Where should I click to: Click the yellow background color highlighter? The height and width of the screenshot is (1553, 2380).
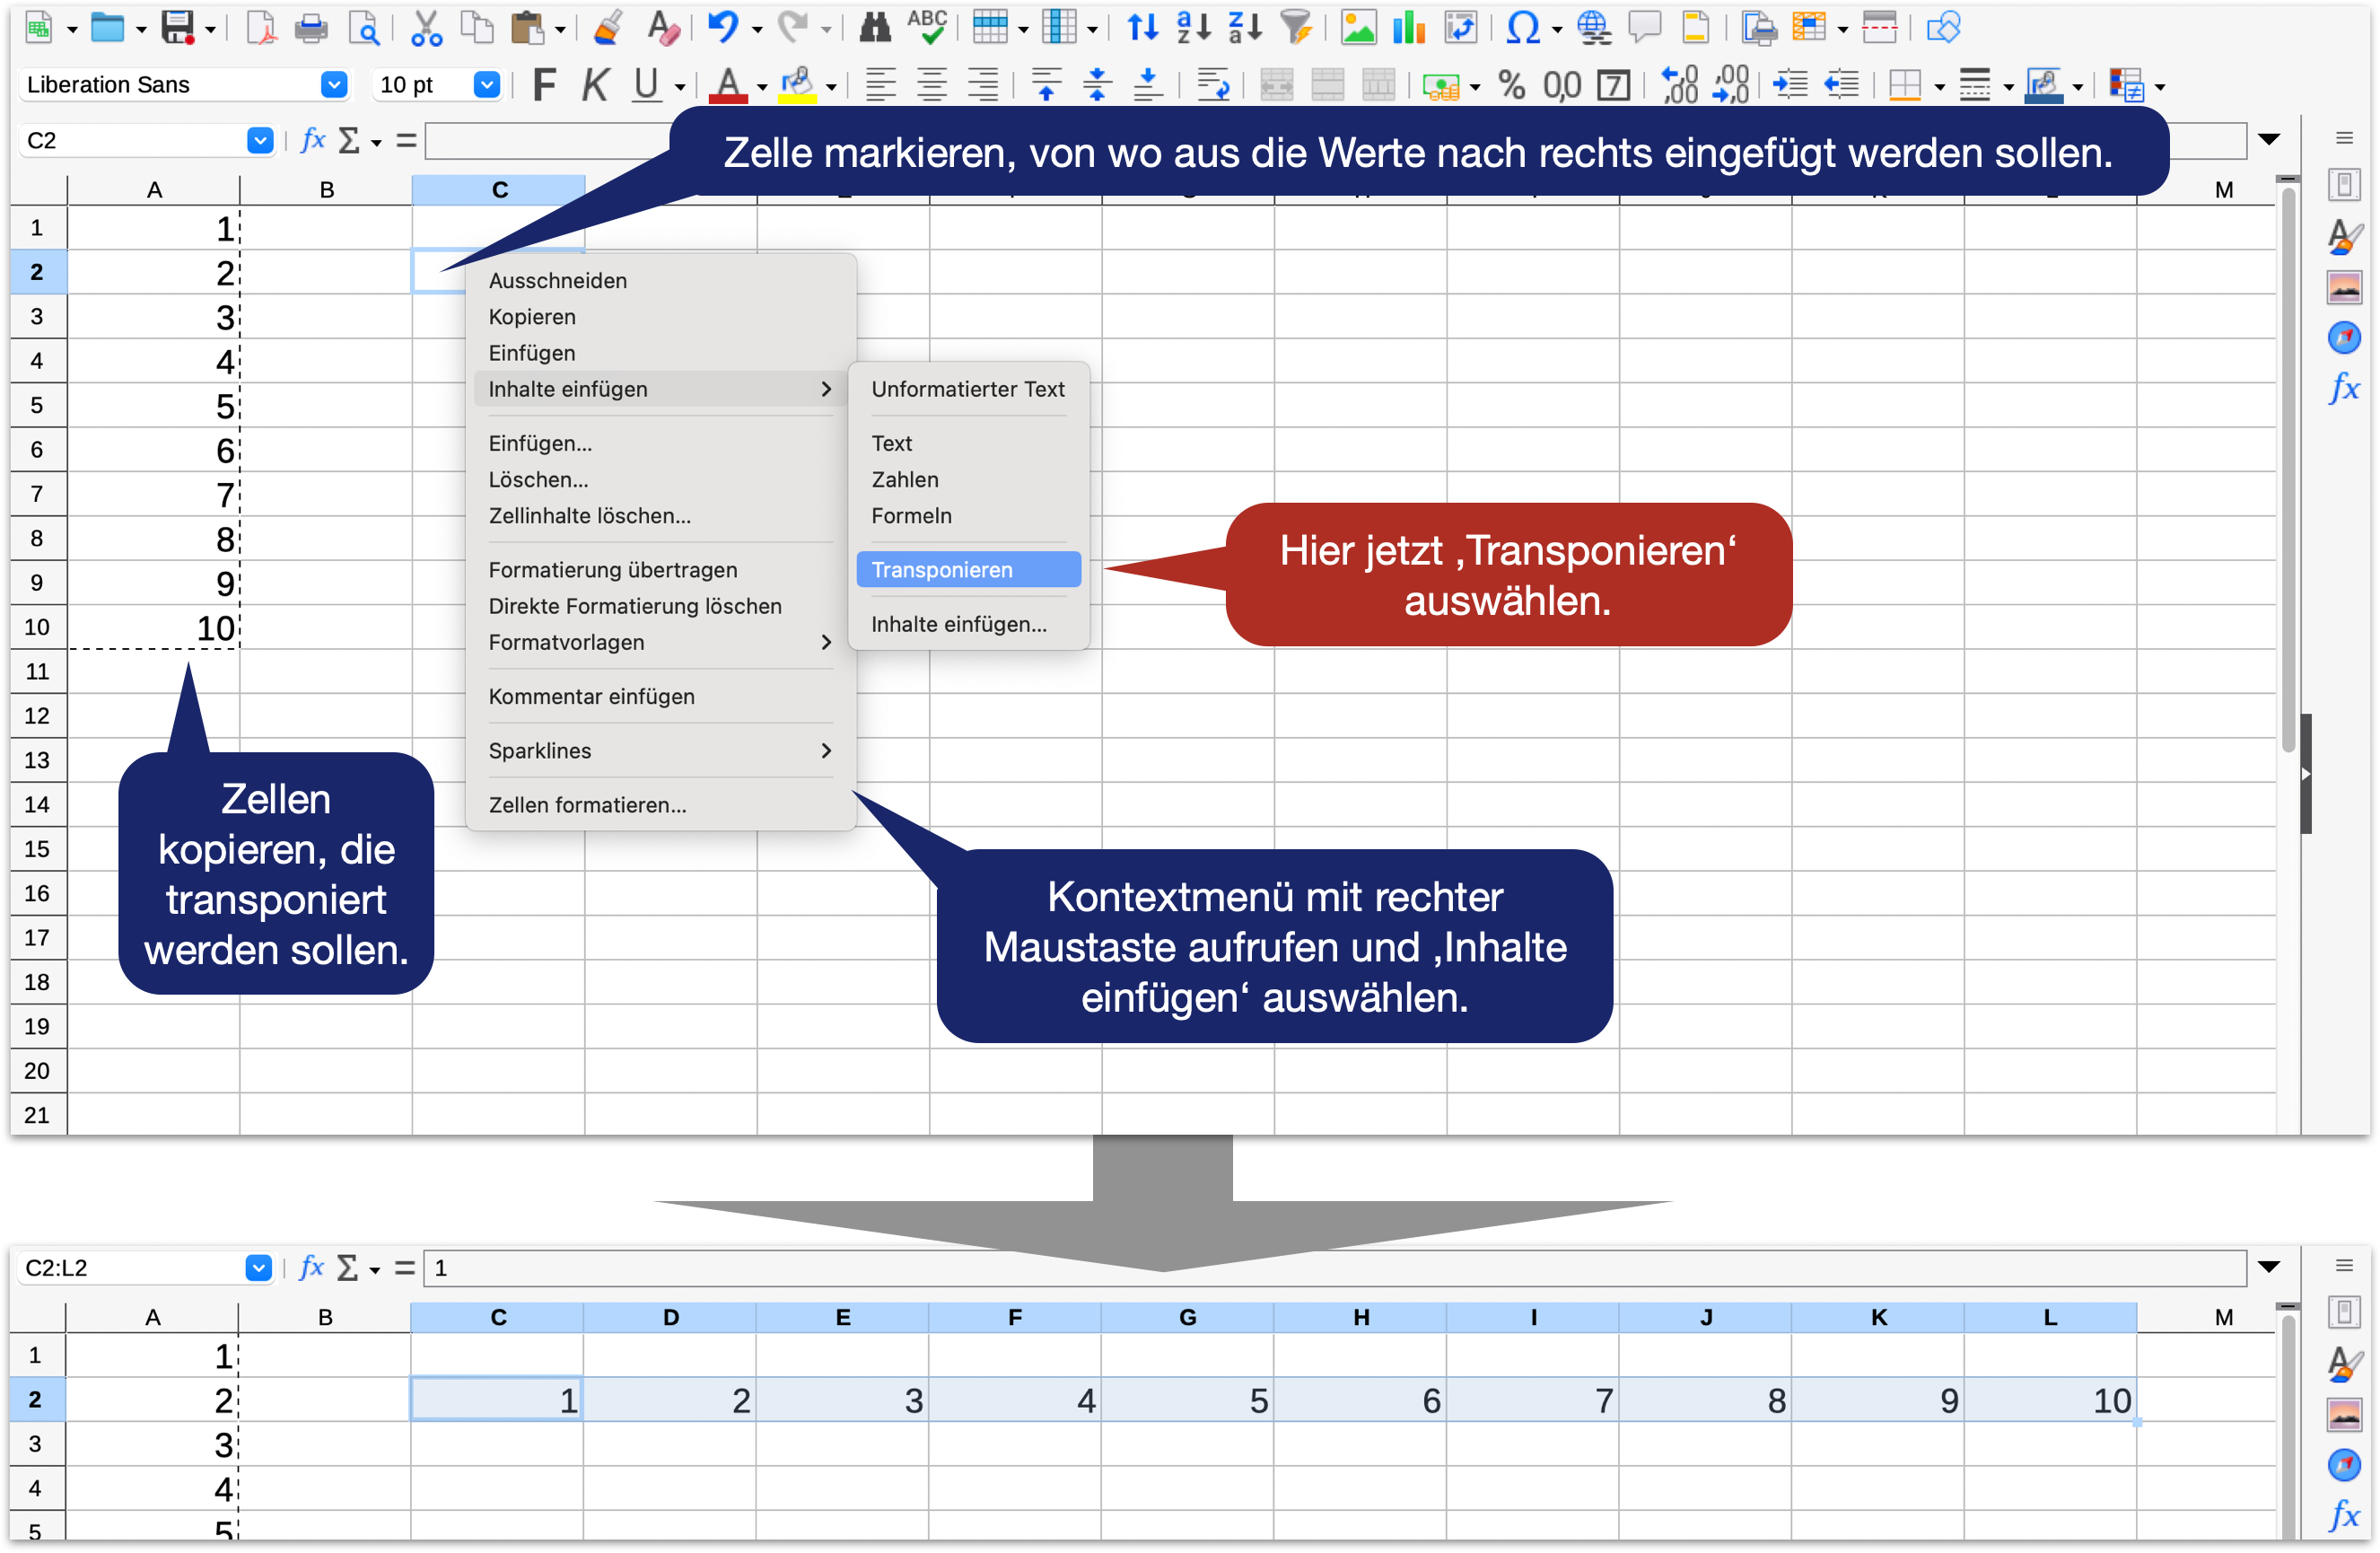[797, 85]
